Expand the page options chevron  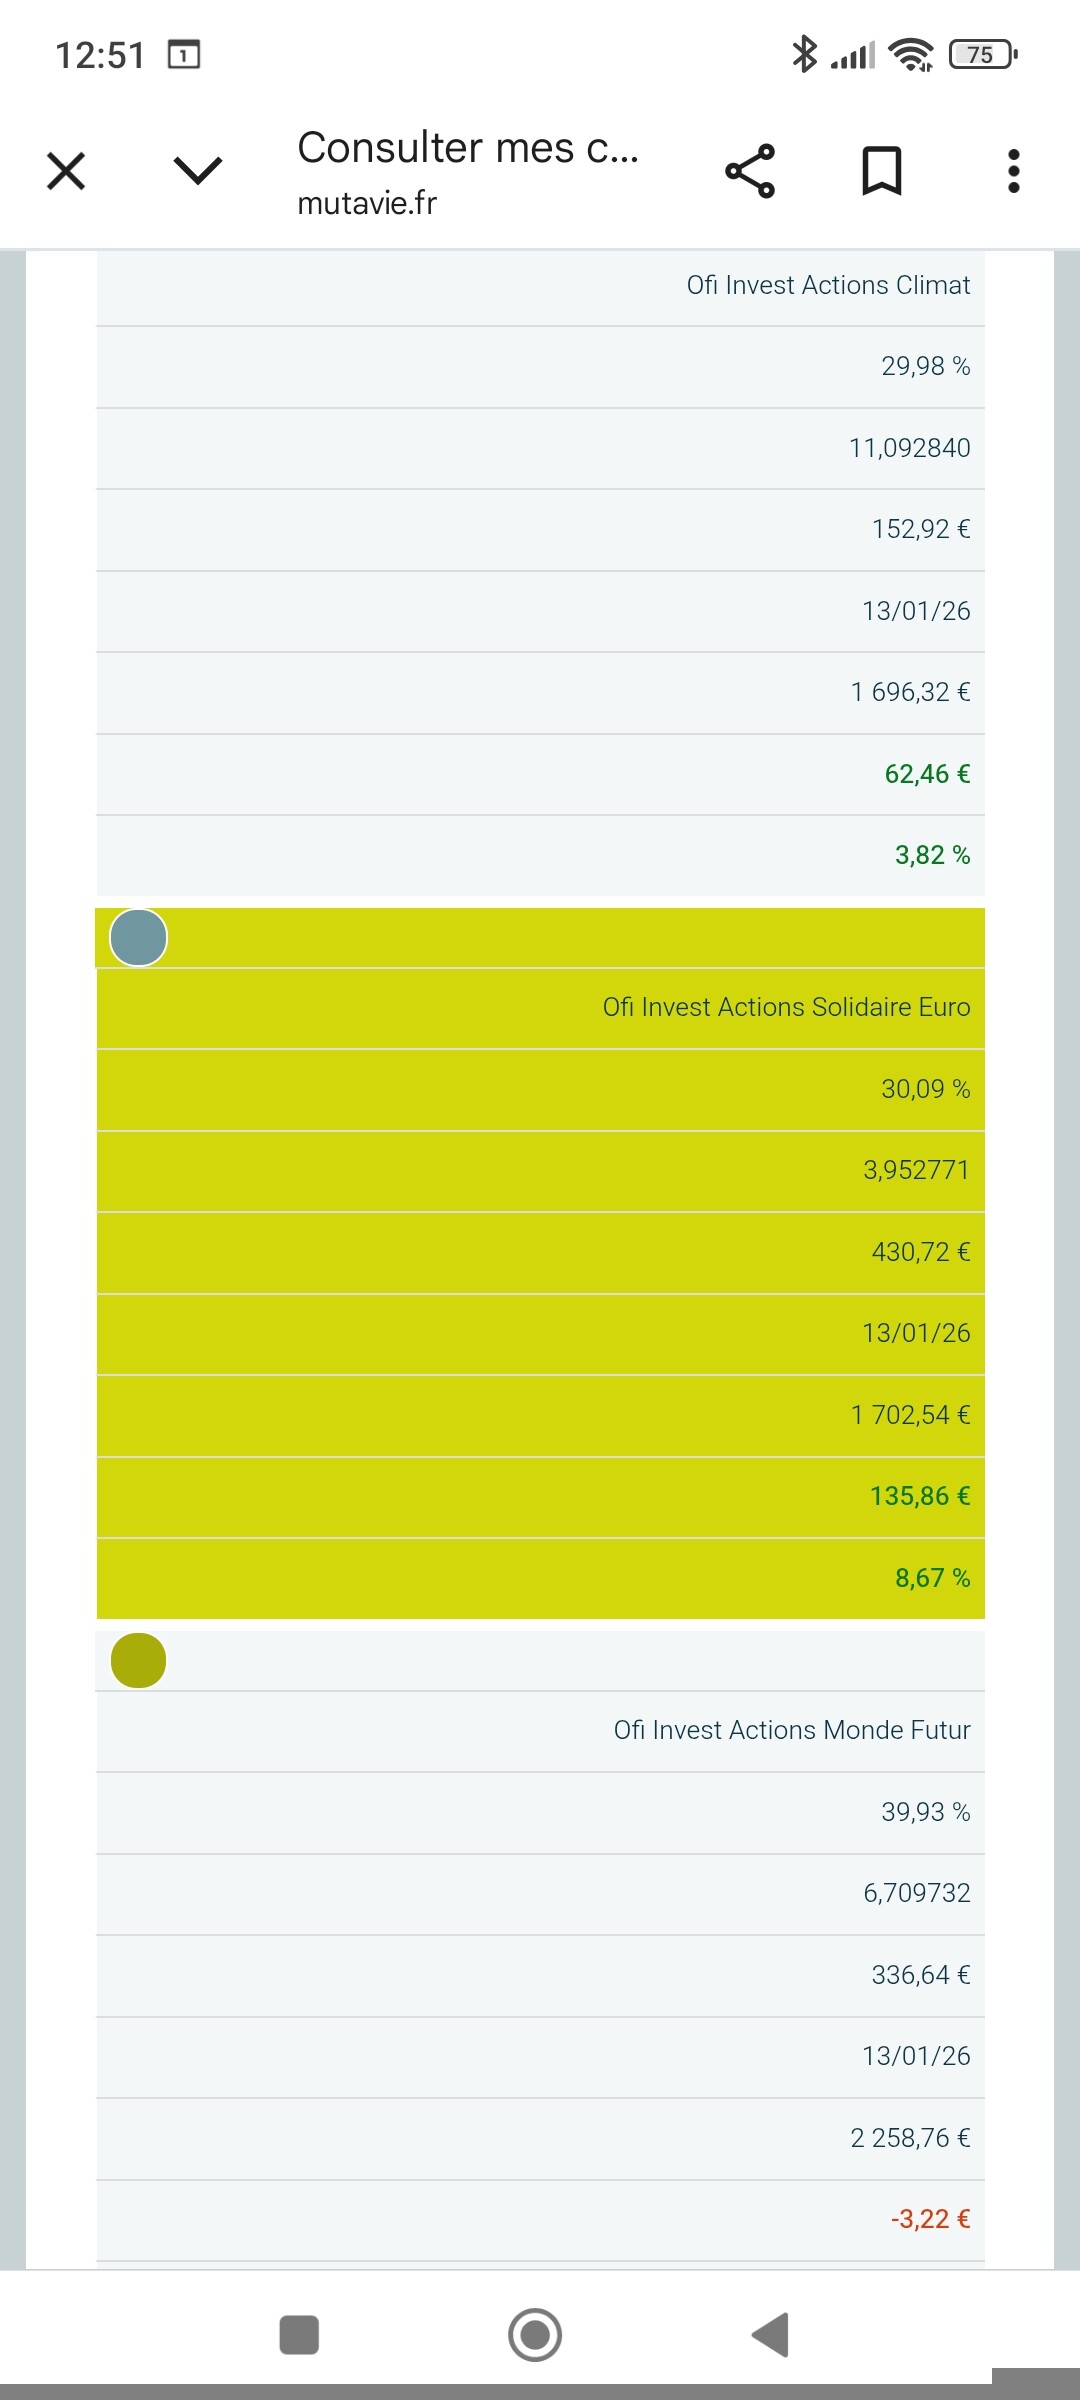[x=197, y=171]
